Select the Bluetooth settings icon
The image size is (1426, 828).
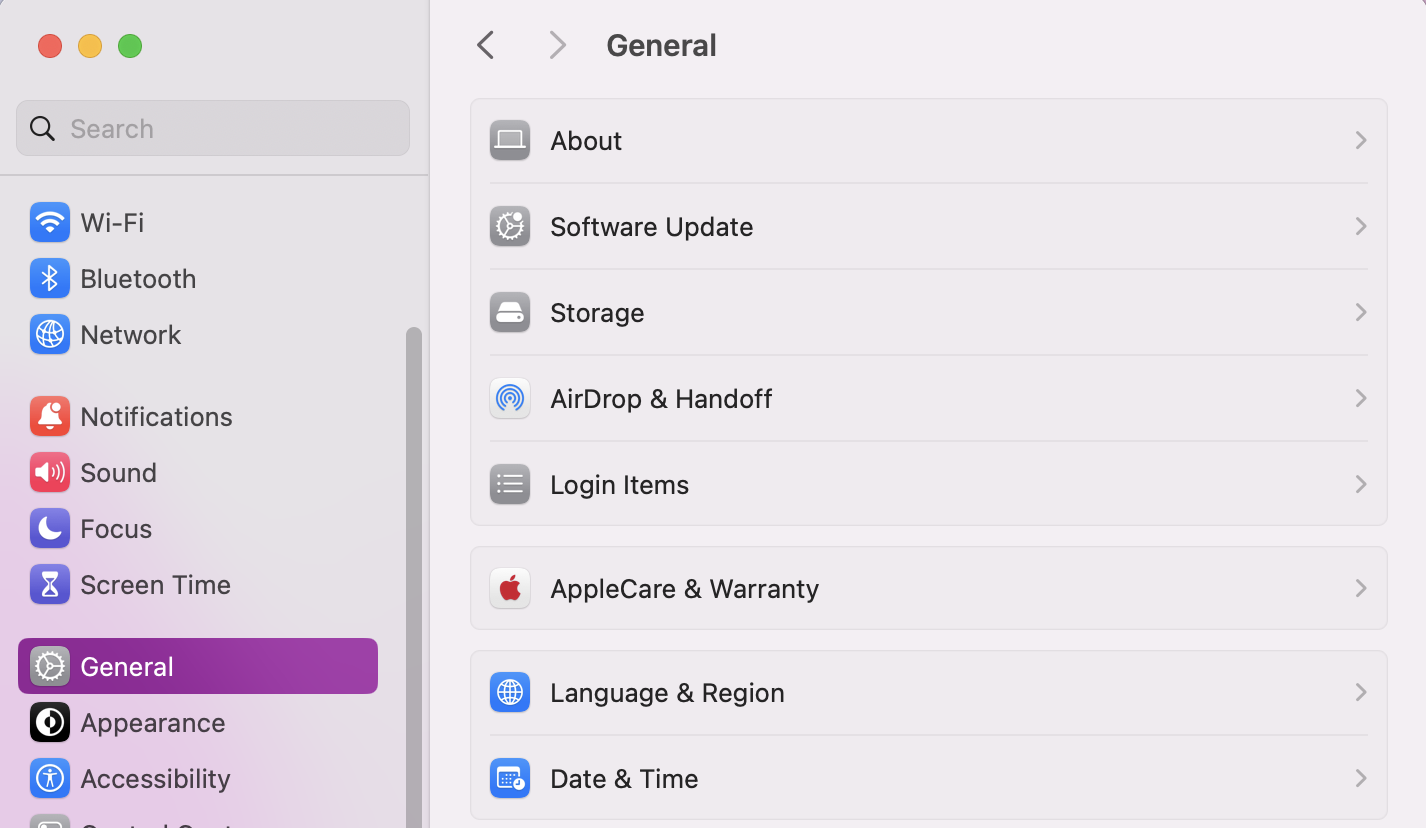click(50, 278)
